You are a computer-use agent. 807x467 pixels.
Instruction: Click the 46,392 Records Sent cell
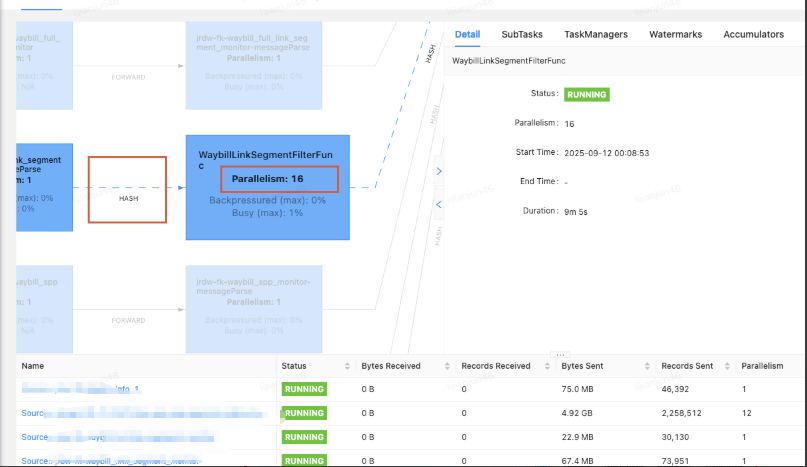click(675, 389)
